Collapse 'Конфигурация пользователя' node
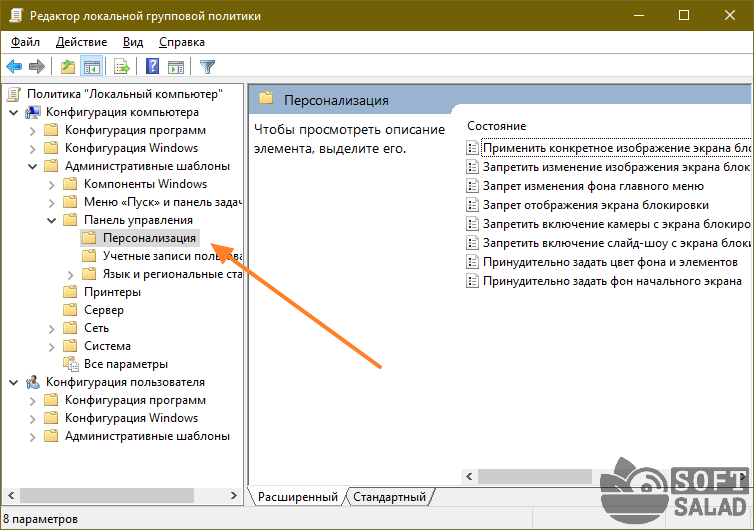 point(14,383)
